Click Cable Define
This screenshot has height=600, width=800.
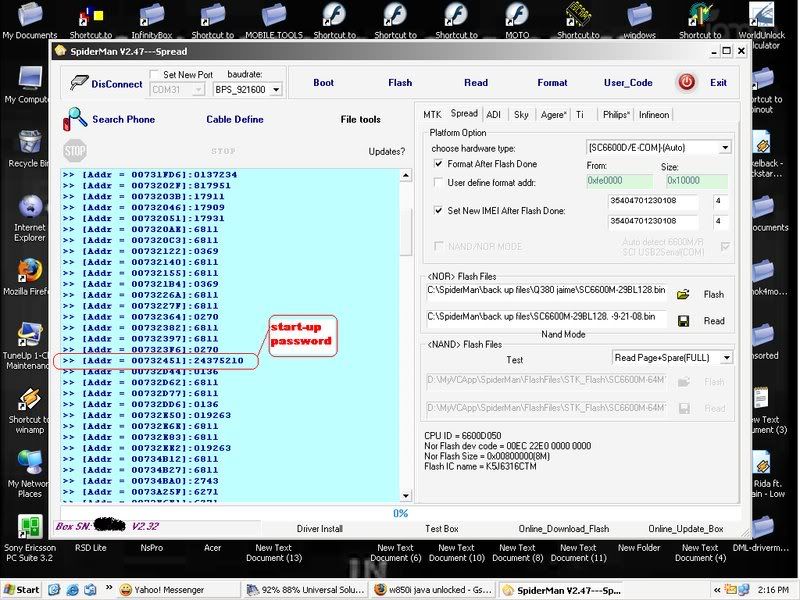235,119
